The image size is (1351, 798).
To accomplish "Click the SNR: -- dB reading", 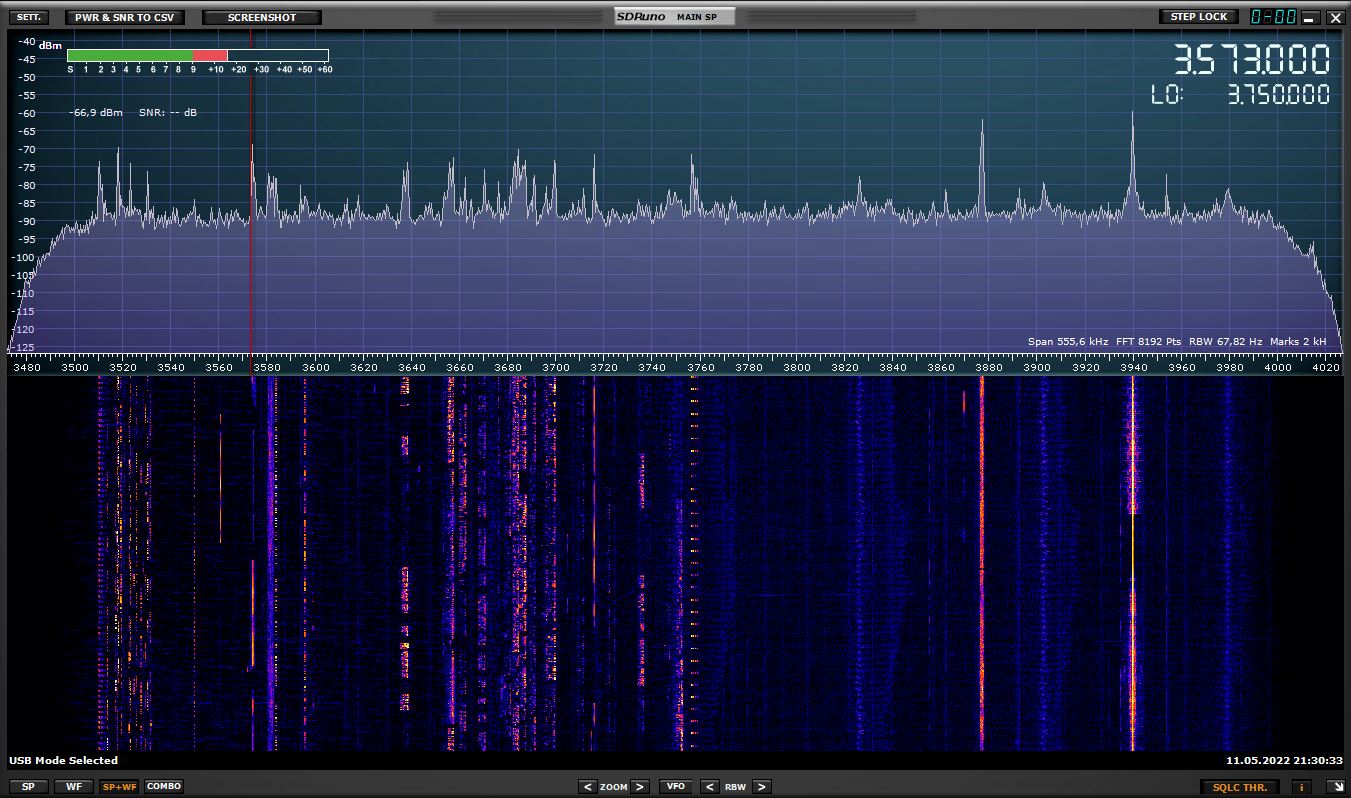I will [x=168, y=113].
